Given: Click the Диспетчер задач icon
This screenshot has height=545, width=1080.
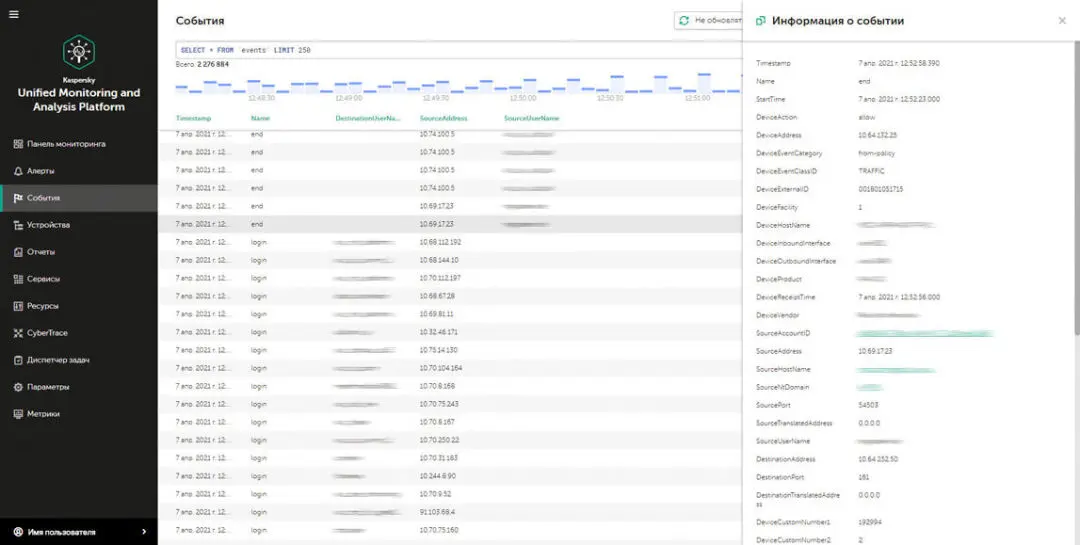Looking at the screenshot, I should tap(19, 360).
